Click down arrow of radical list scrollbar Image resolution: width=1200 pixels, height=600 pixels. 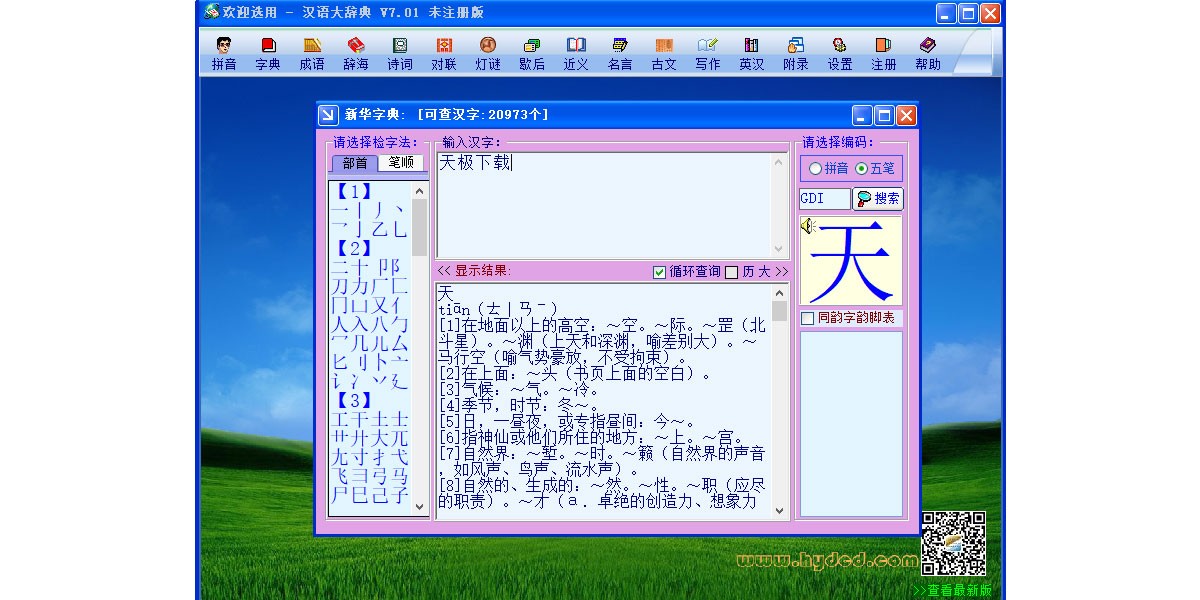click(x=420, y=507)
